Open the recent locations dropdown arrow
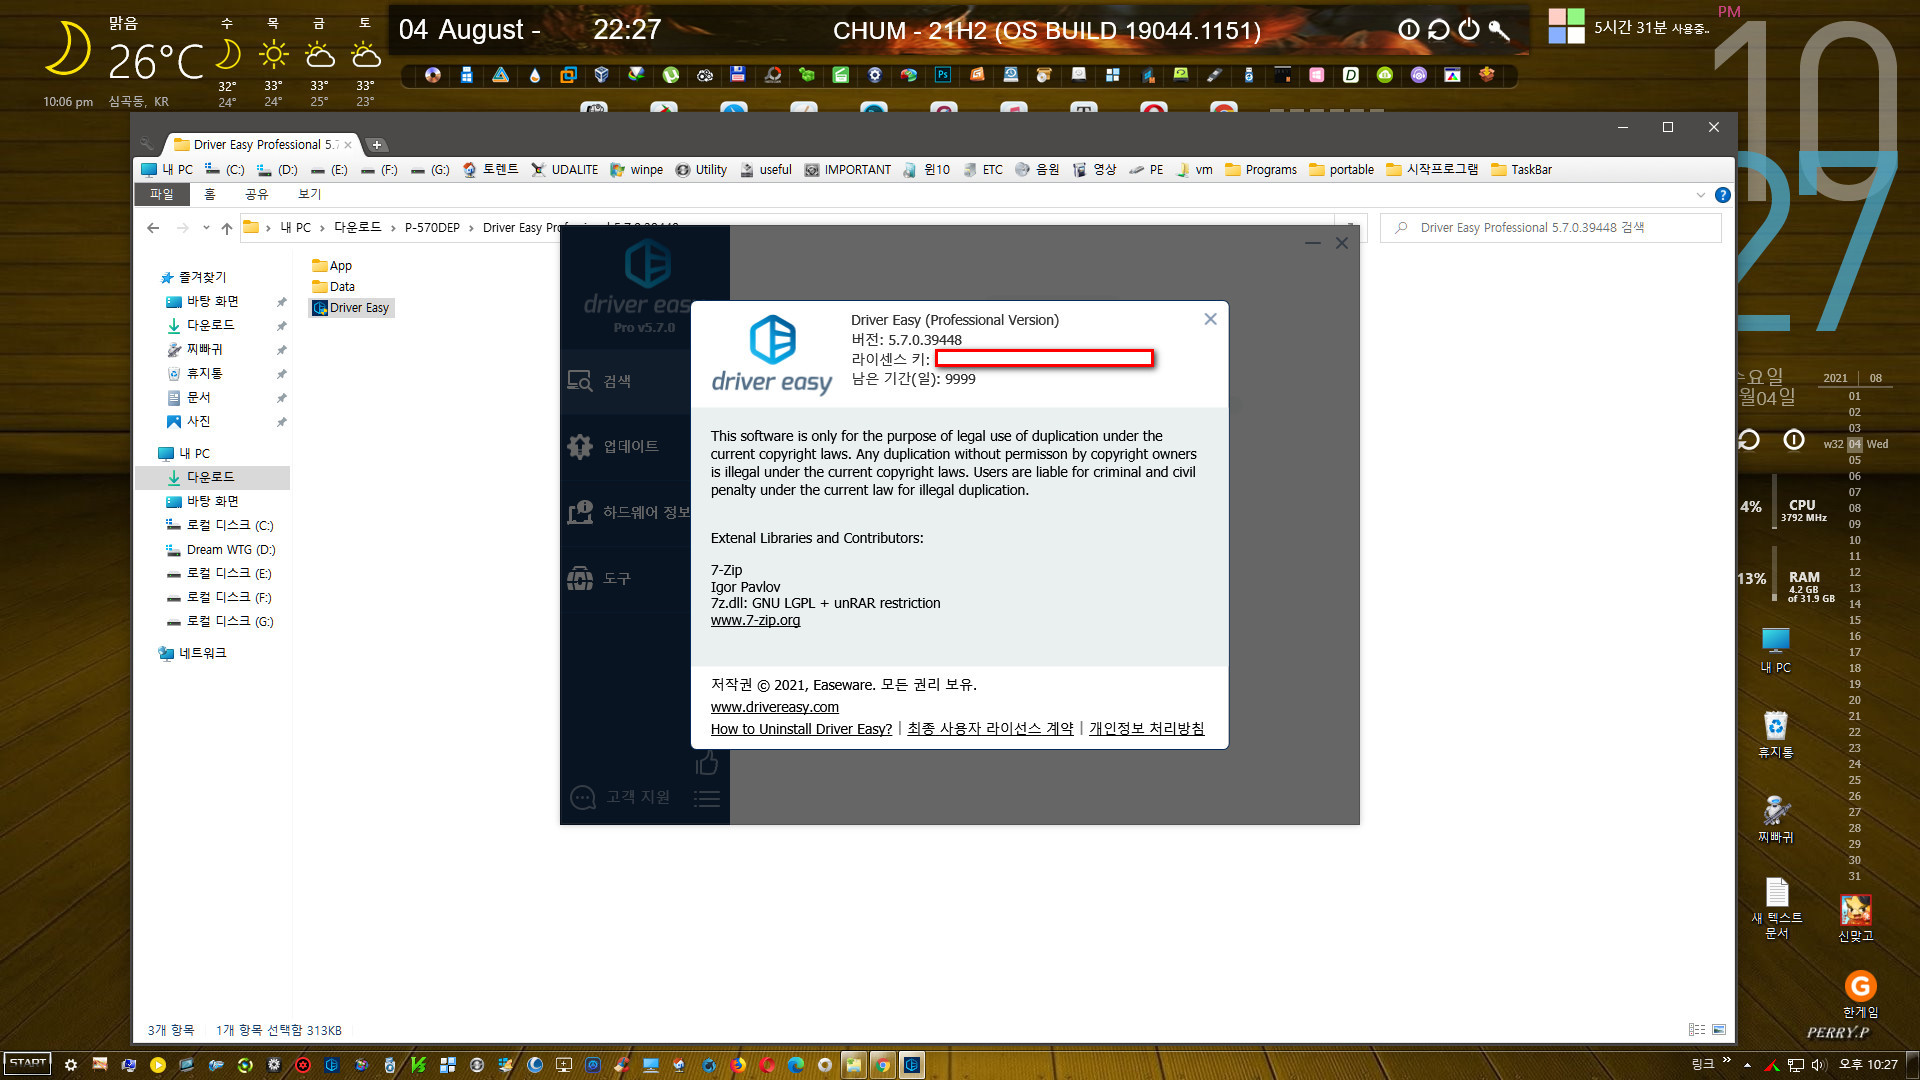The width and height of the screenshot is (1920, 1080). 206,228
